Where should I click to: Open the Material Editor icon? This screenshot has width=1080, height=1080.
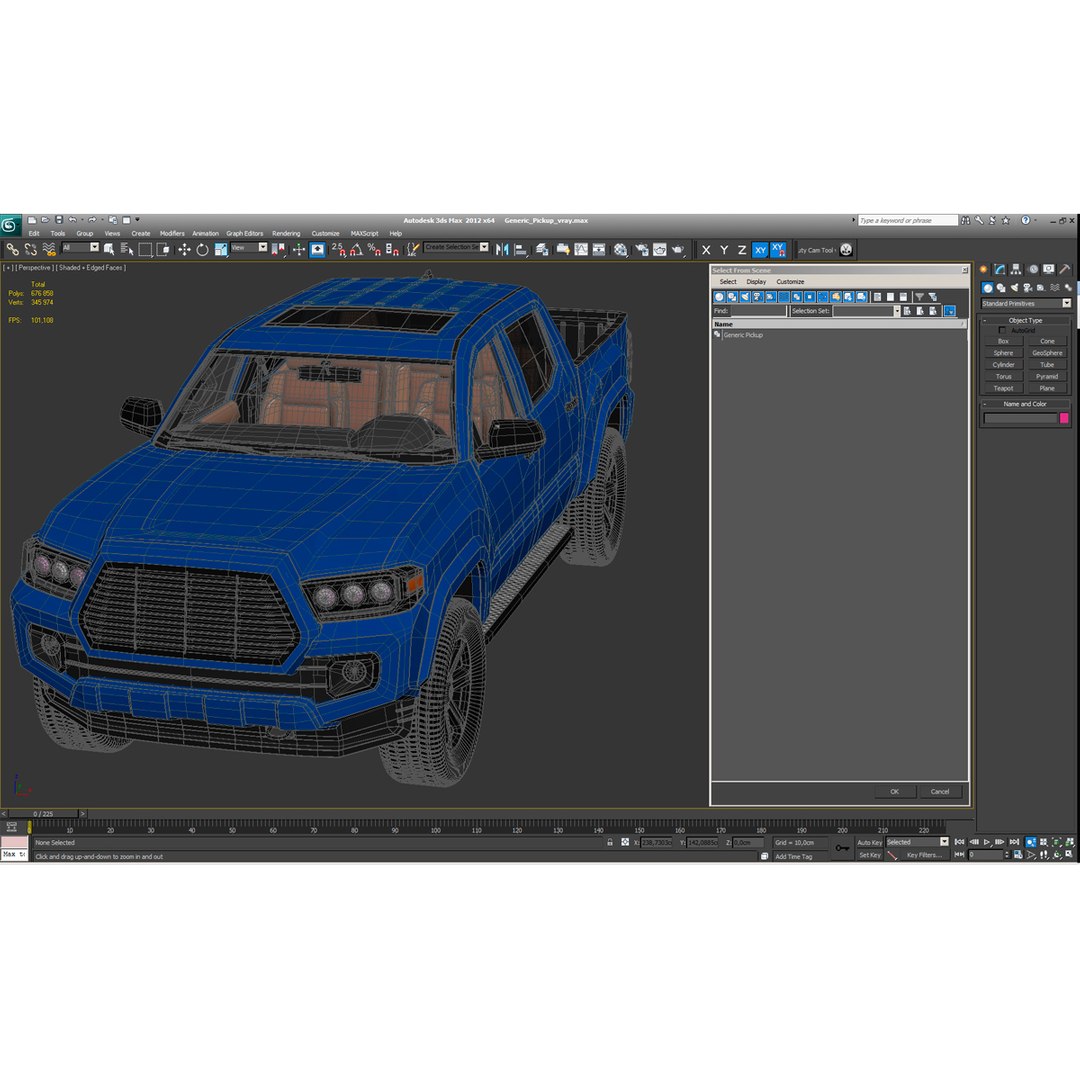point(621,249)
